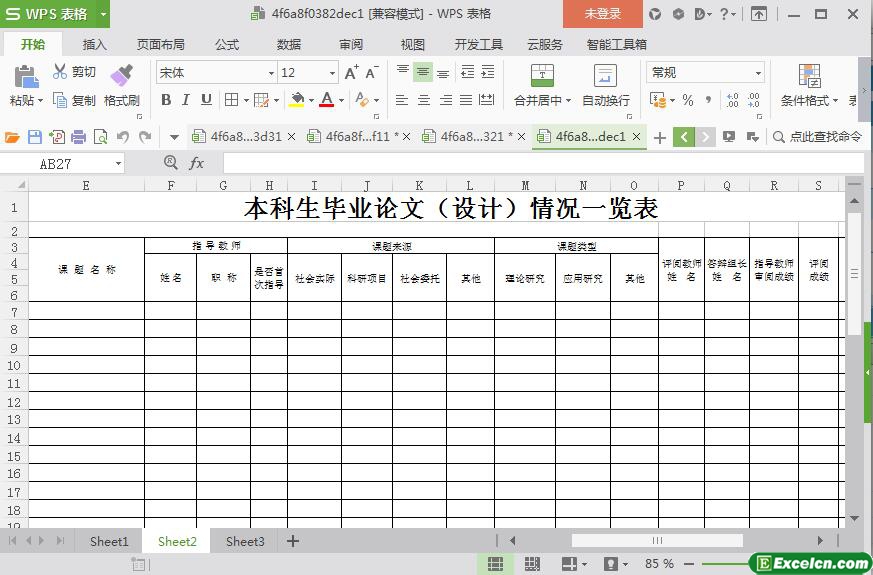Click the 未登录 login button
The width and height of the screenshot is (873, 575).
[603, 14]
